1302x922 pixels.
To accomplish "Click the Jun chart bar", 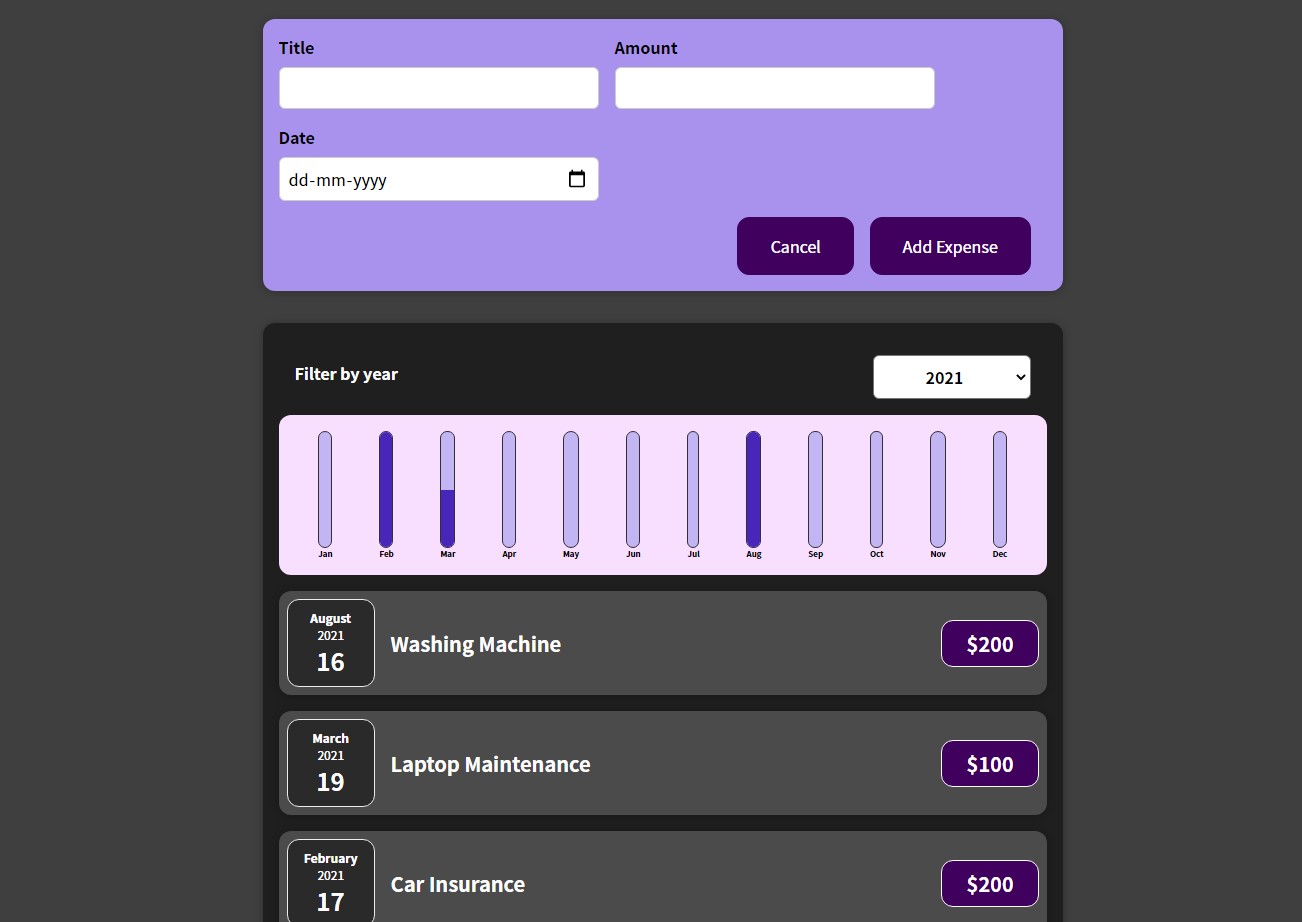I will [633, 489].
